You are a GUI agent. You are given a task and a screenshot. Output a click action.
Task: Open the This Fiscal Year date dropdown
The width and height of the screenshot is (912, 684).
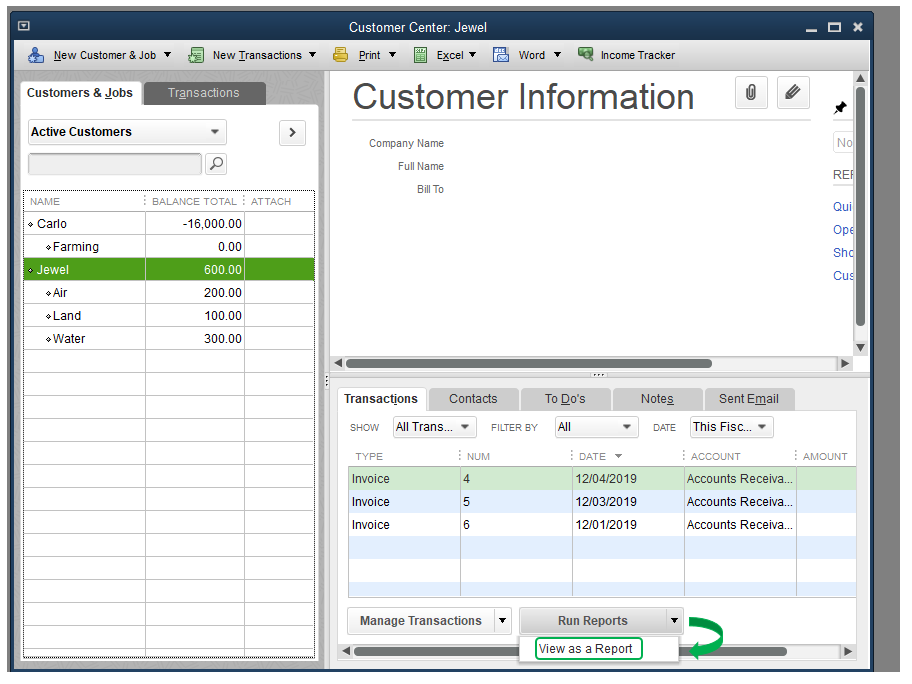tap(731, 426)
